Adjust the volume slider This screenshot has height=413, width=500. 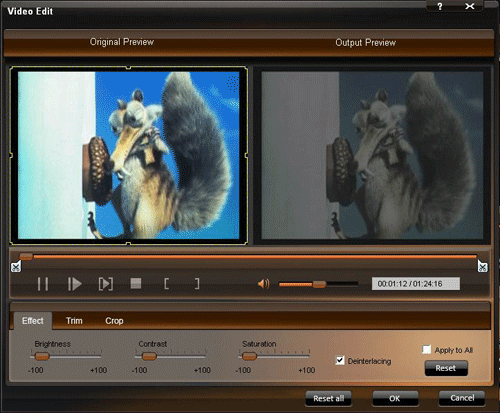pyautogui.click(x=319, y=284)
